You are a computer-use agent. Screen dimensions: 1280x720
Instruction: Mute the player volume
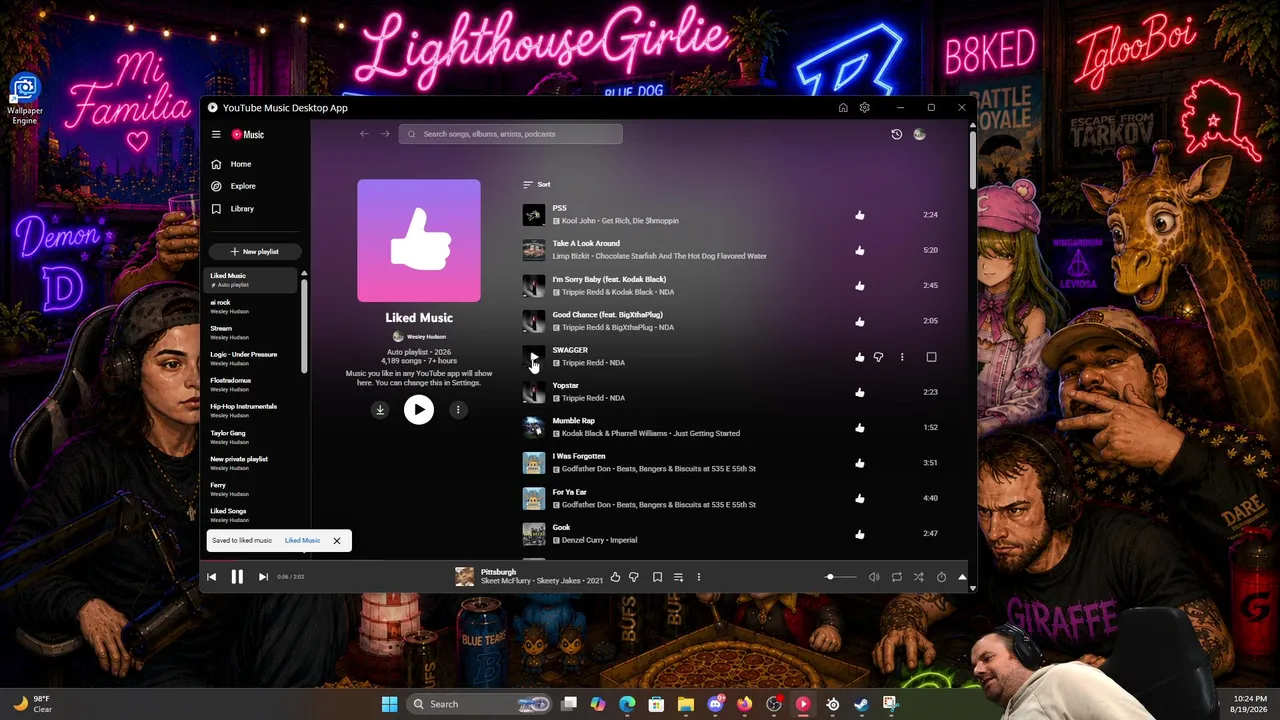tap(874, 577)
